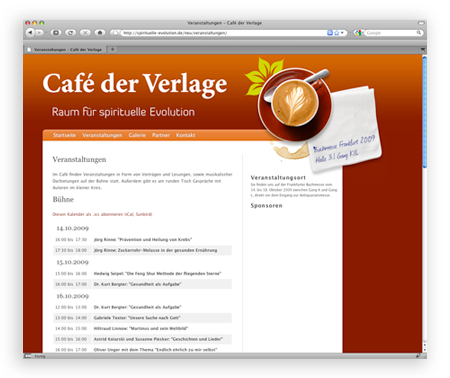Click the Diesen Kalender als .ics abonnieren link
Image resolution: width=450 pixels, height=378 pixels.
coord(102,214)
